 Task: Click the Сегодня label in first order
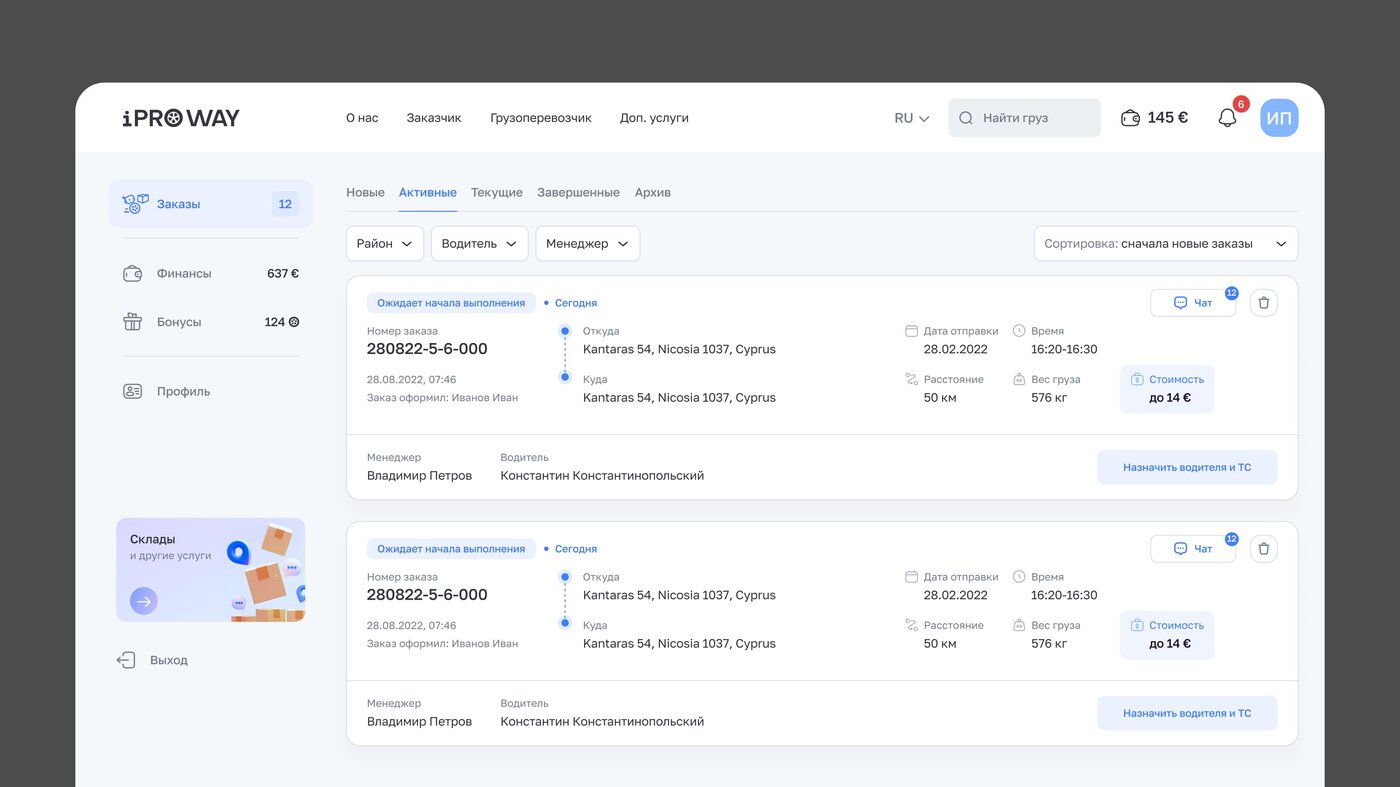(x=576, y=303)
